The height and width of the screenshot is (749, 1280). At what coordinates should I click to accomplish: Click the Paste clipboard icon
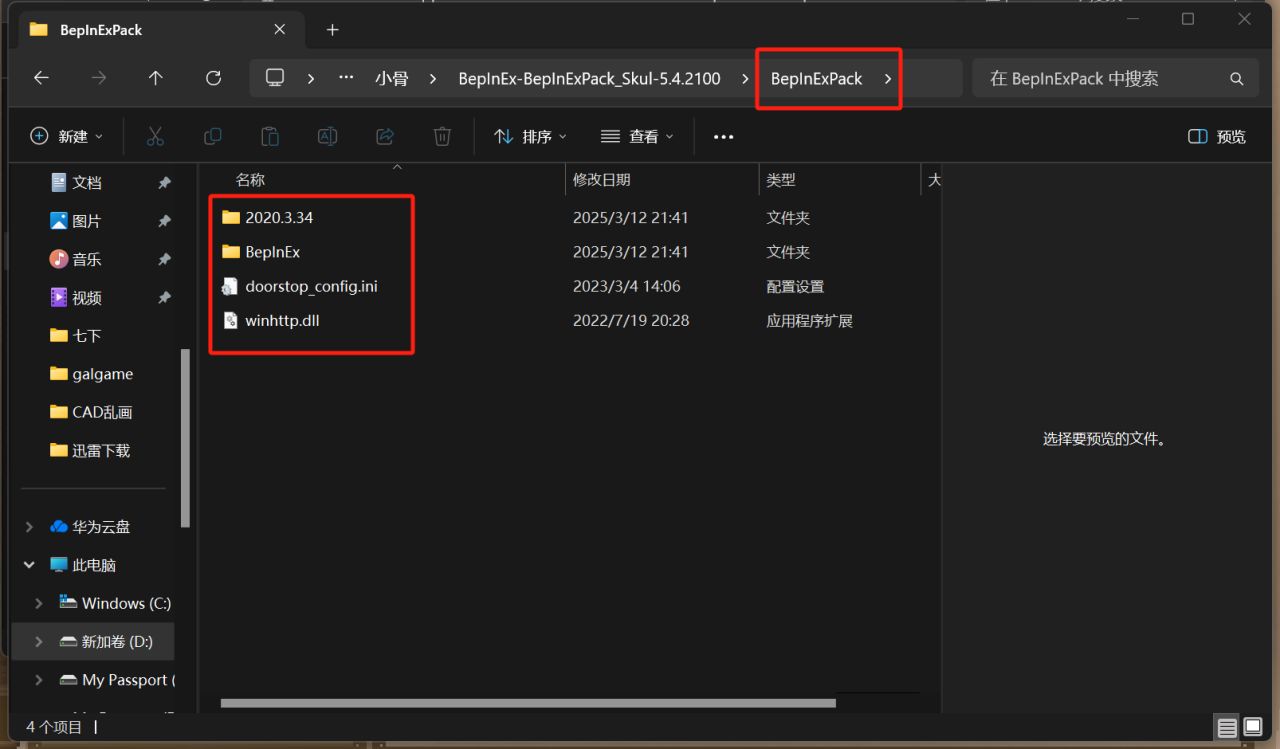pos(270,136)
